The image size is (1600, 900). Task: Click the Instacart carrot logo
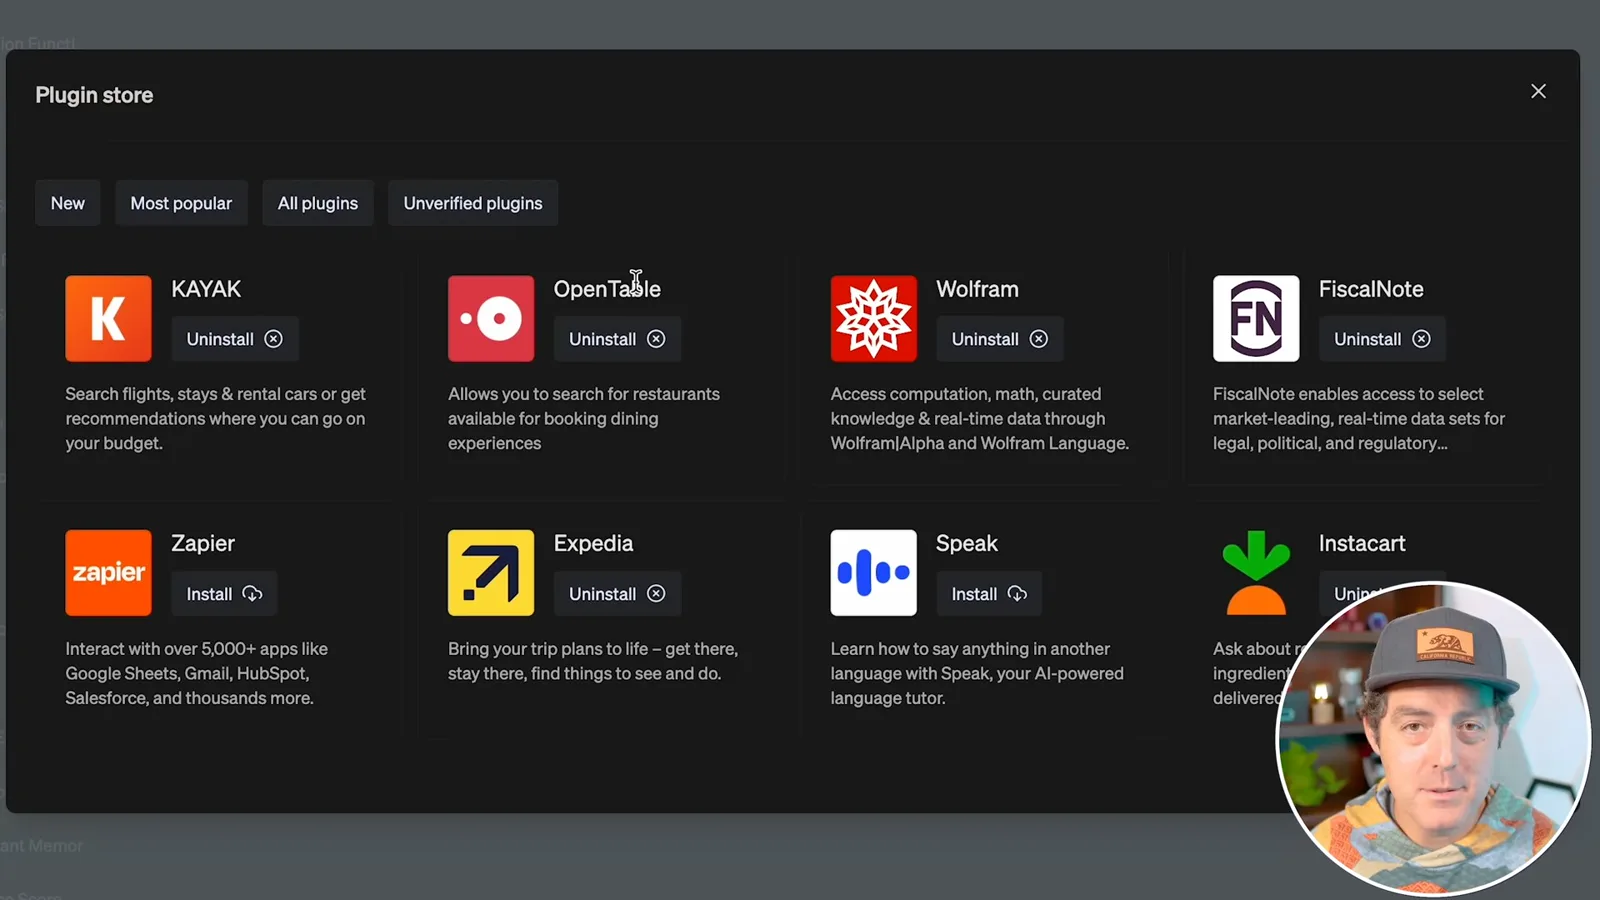1256,573
